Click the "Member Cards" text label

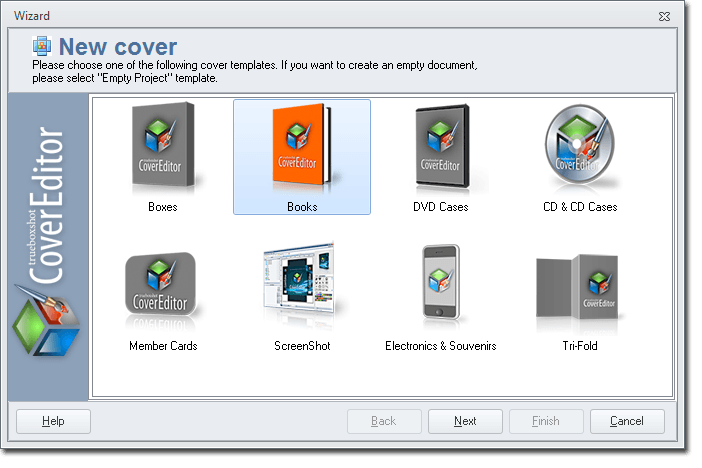163,346
